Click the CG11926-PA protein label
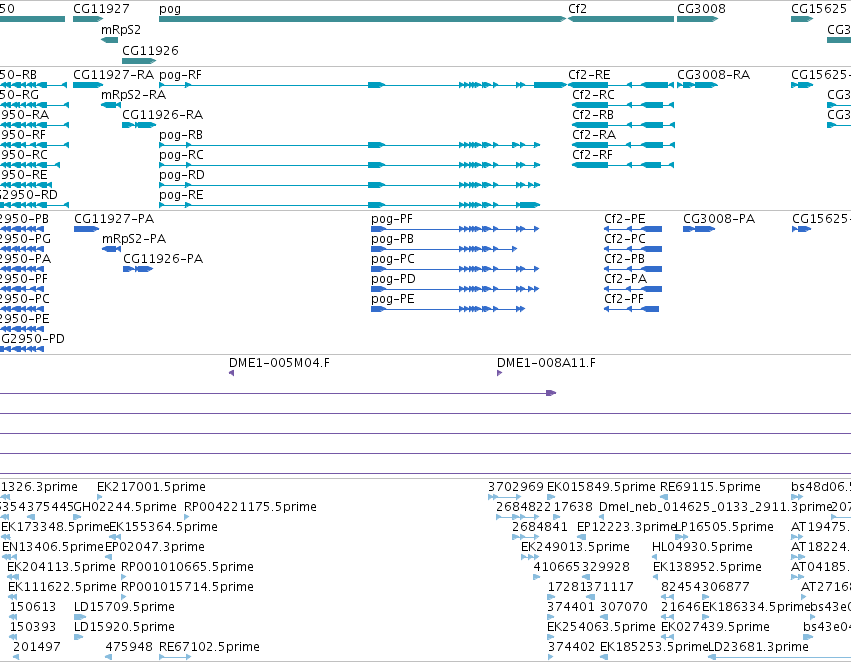 (x=163, y=259)
